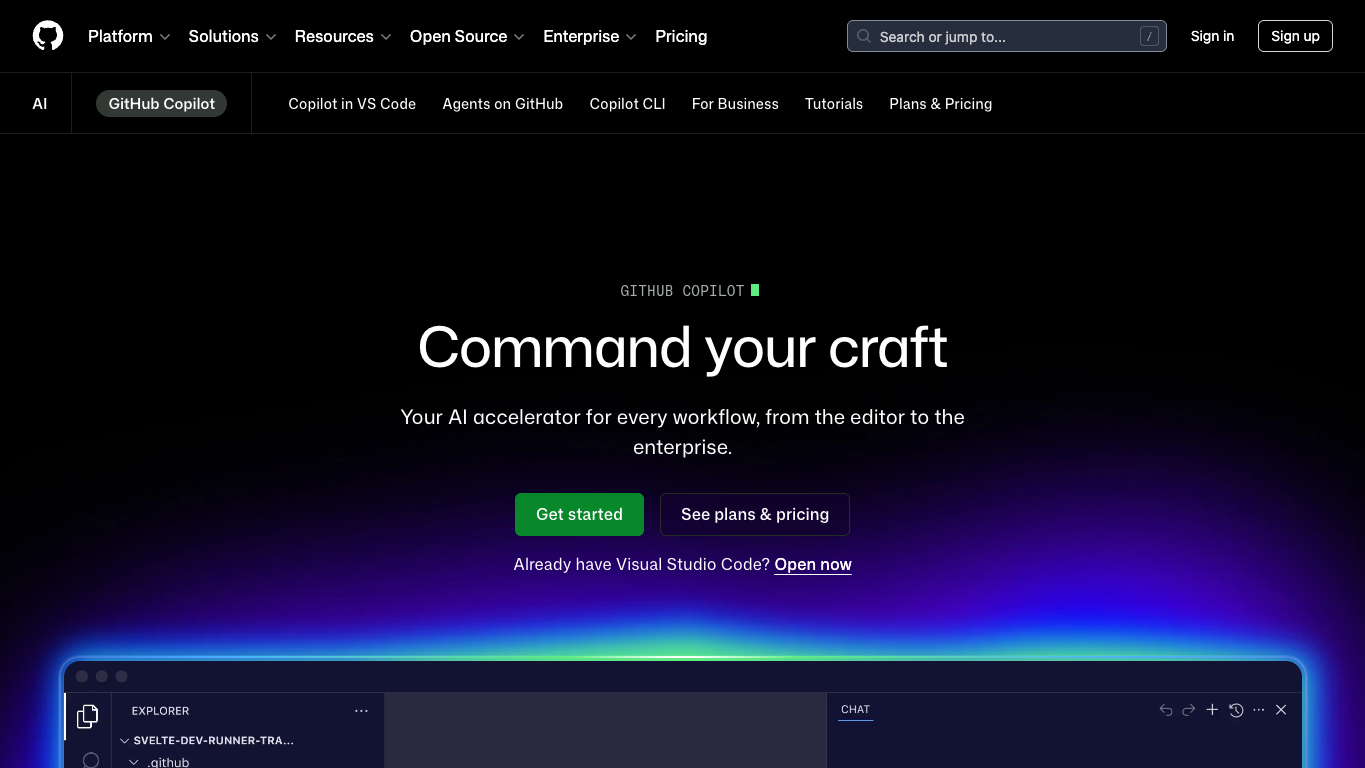1365x768 pixels.
Task: Focus the Search or jump to field
Action: click(x=1007, y=36)
